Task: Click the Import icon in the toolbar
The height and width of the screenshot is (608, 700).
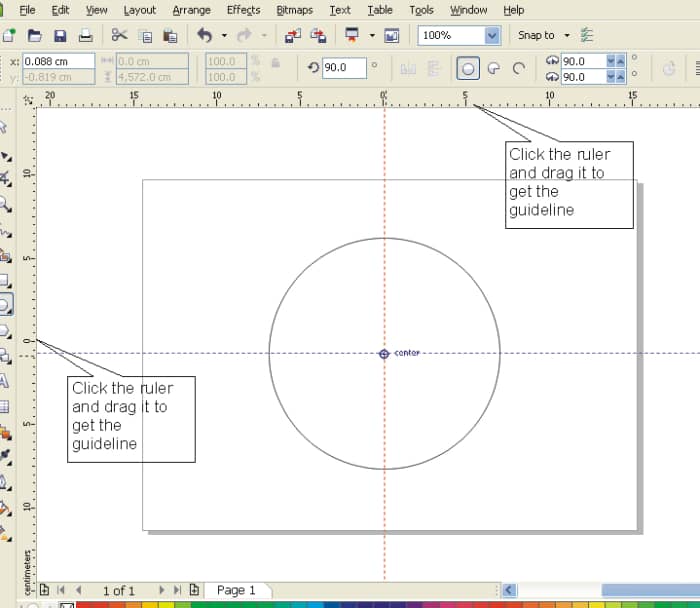Action: pyautogui.click(x=293, y=35)
